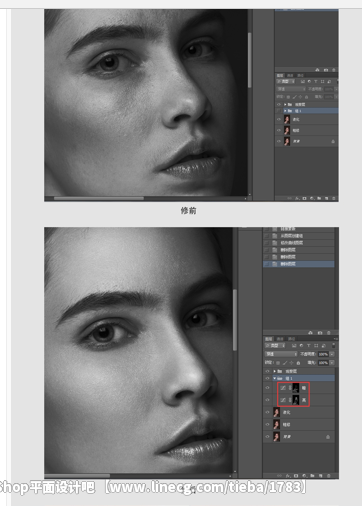Filter smart objects in the after screenshot's layers panel

324,346
